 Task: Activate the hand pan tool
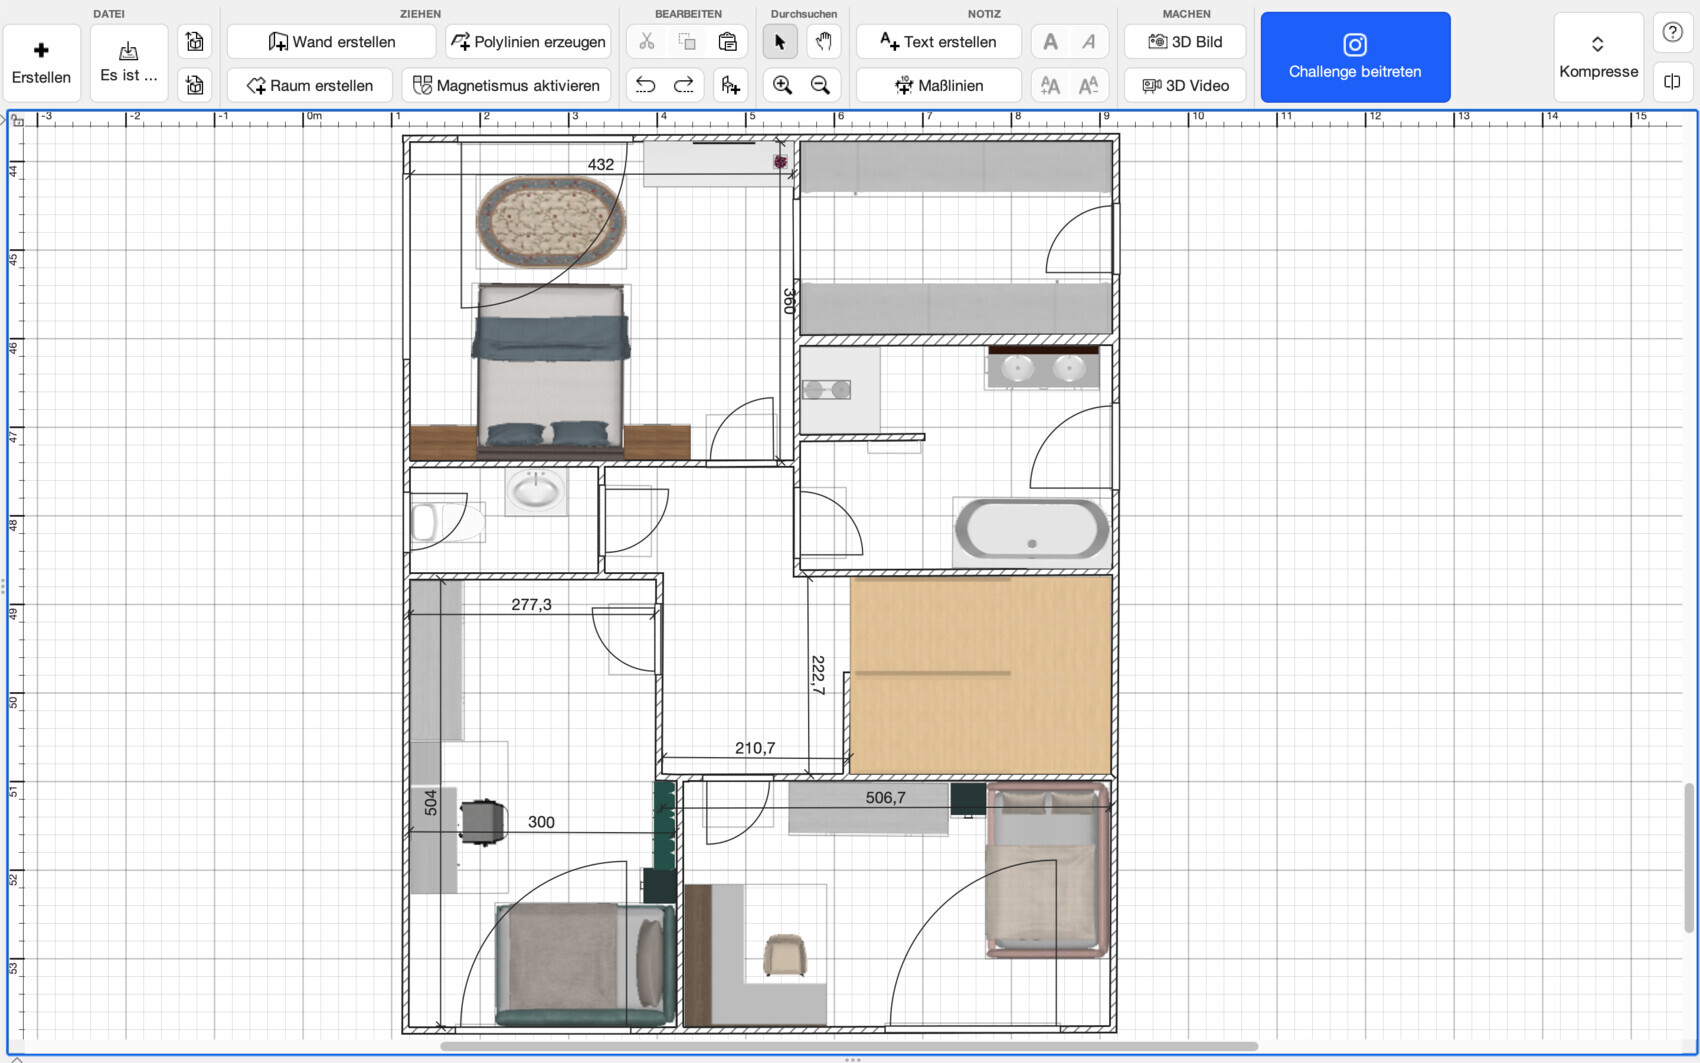click(x=822, y=42)
